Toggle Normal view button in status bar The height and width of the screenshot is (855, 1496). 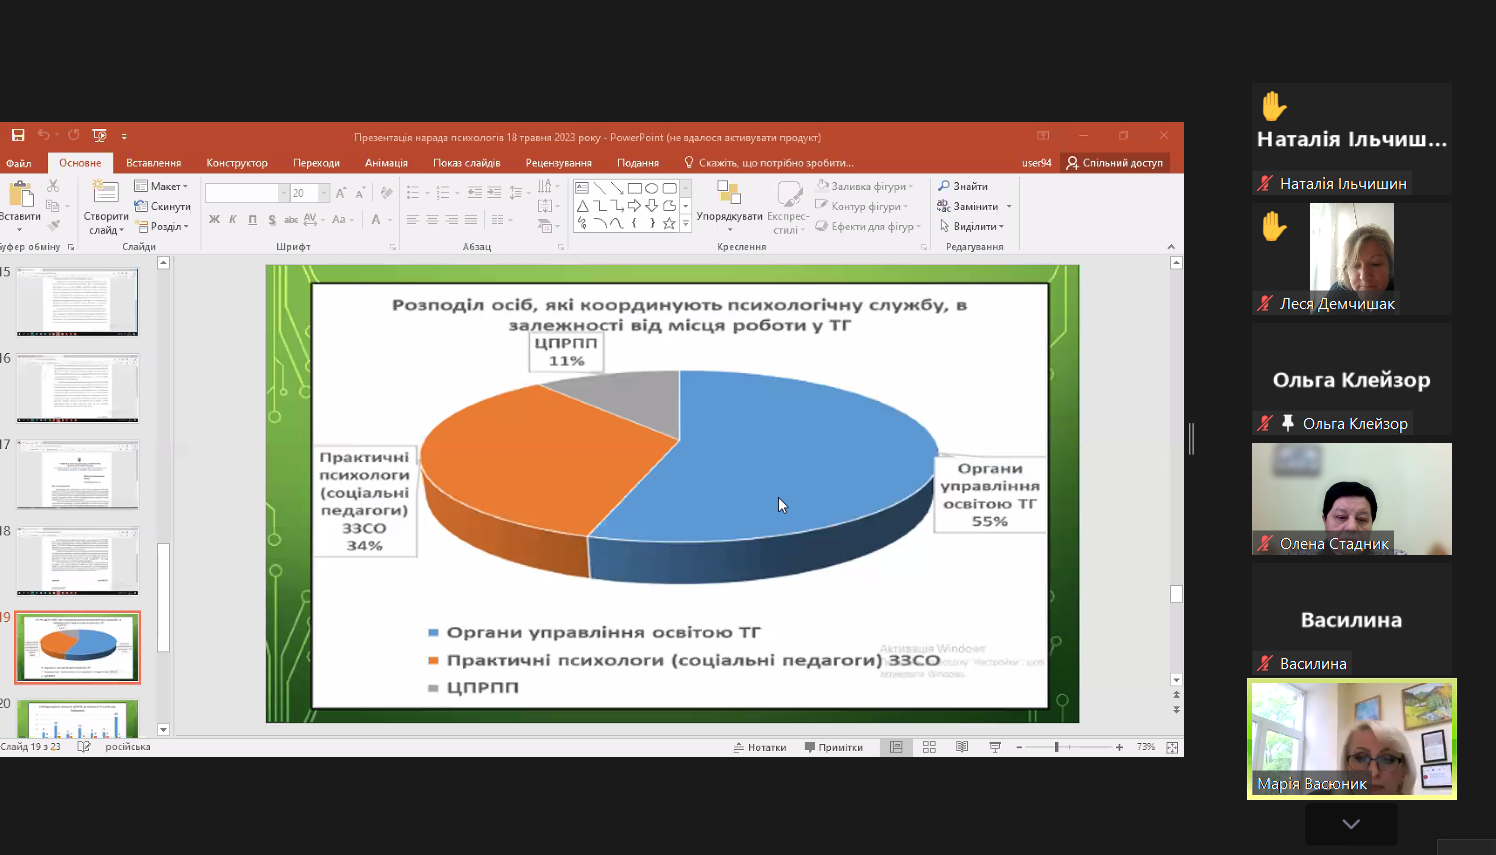pos(896,747)
